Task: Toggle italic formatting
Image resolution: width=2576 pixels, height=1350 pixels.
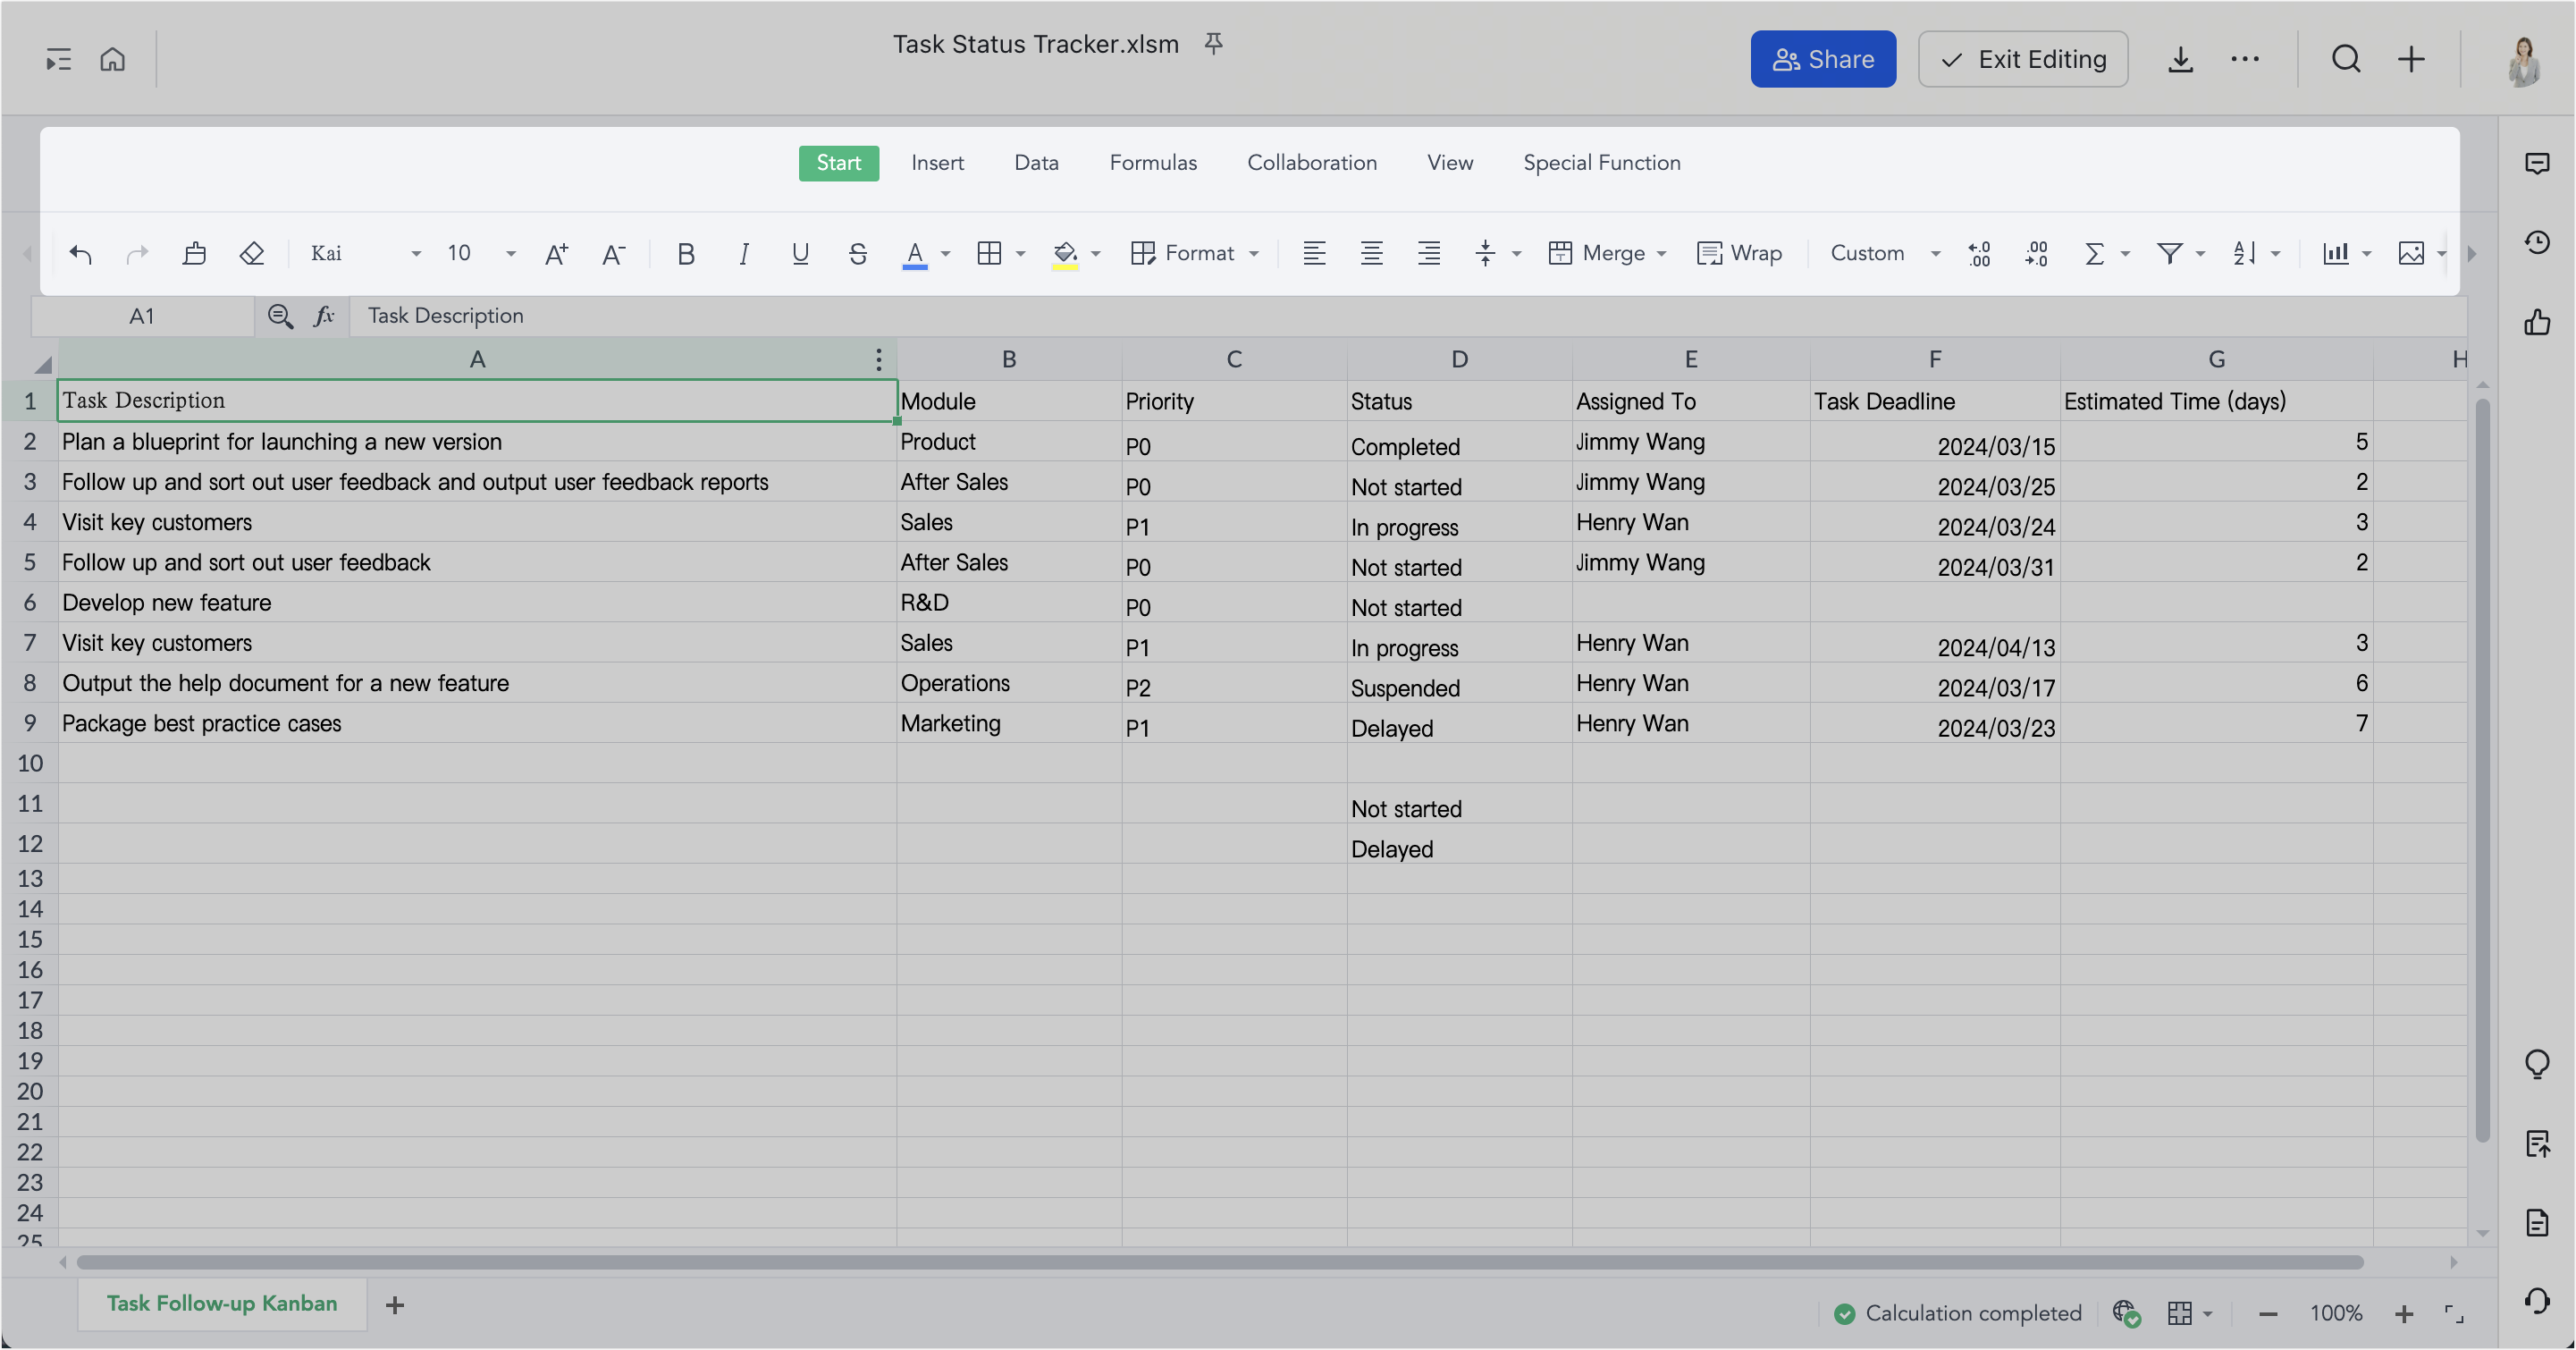Action: [743, 254]
